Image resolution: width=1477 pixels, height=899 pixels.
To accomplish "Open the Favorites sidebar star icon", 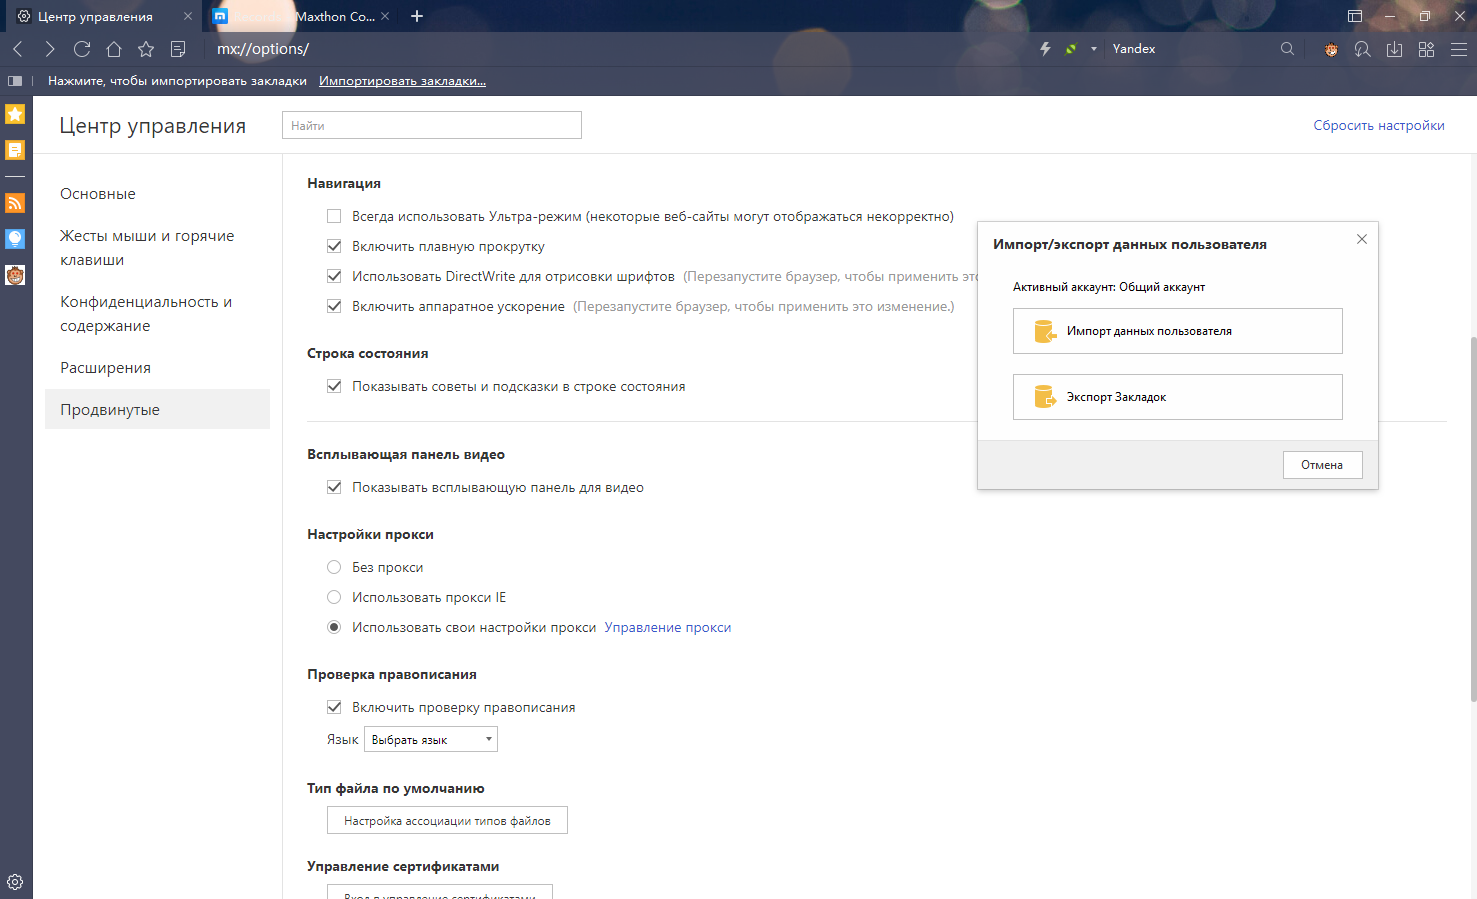I will (15, 114).
